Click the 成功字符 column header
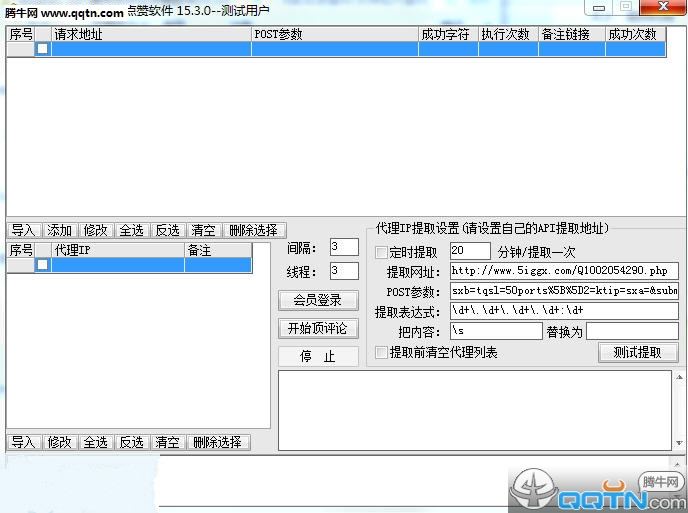 448,34
